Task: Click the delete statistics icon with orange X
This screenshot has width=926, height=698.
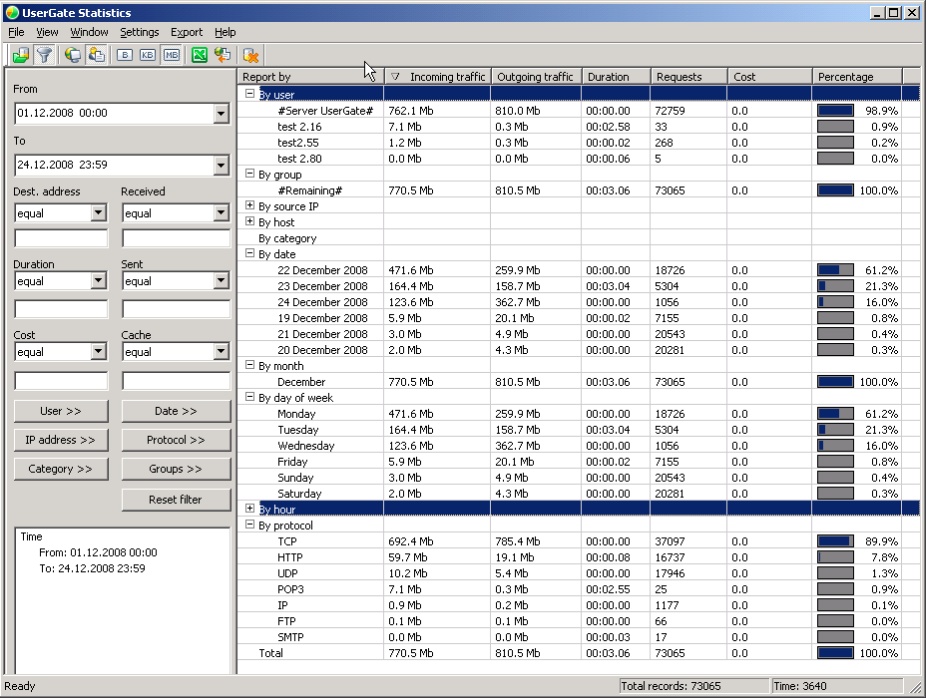Action: pos(251,55)
